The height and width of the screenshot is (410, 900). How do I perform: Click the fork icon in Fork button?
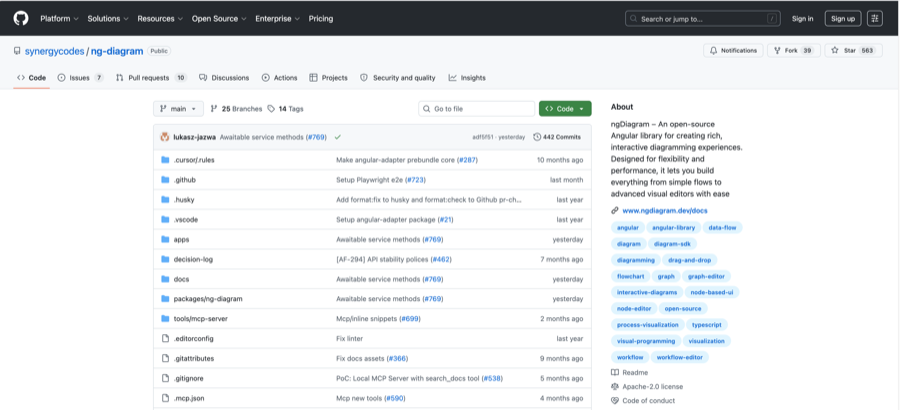pyautogui.click(x=777, y=51)
